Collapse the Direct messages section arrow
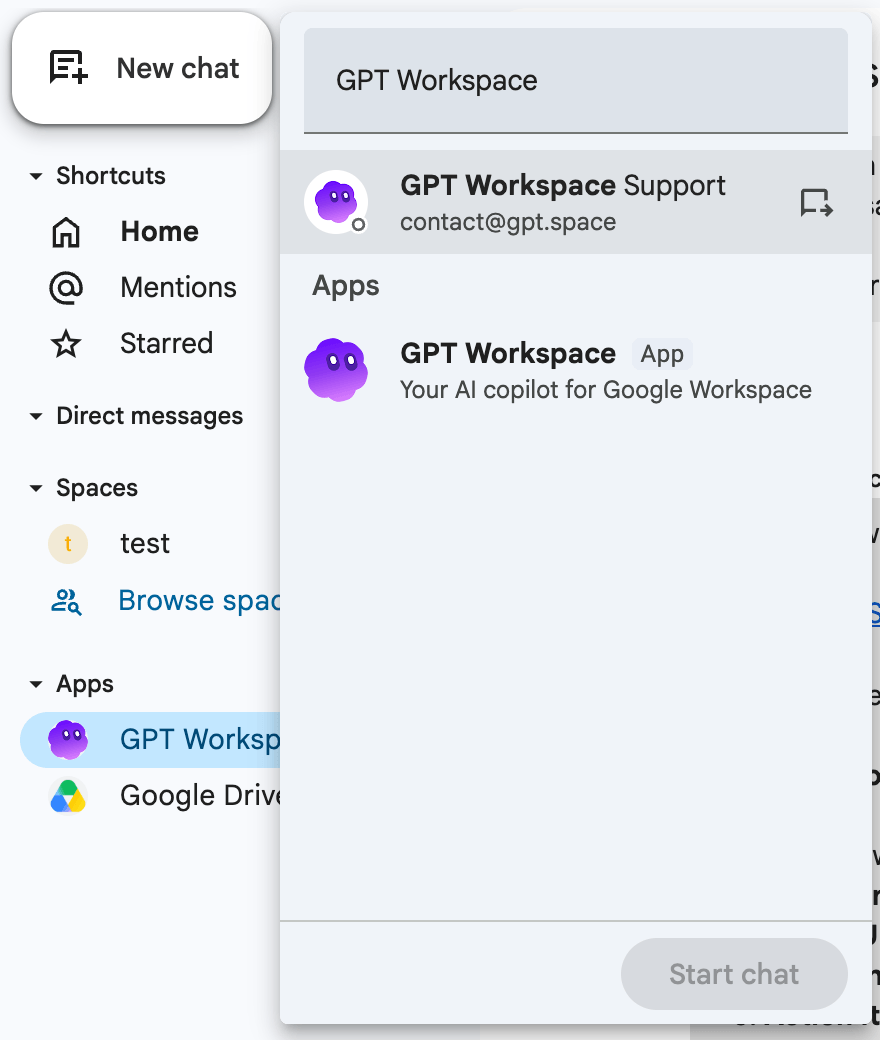880x1040 pixels. tap(36, 417)
